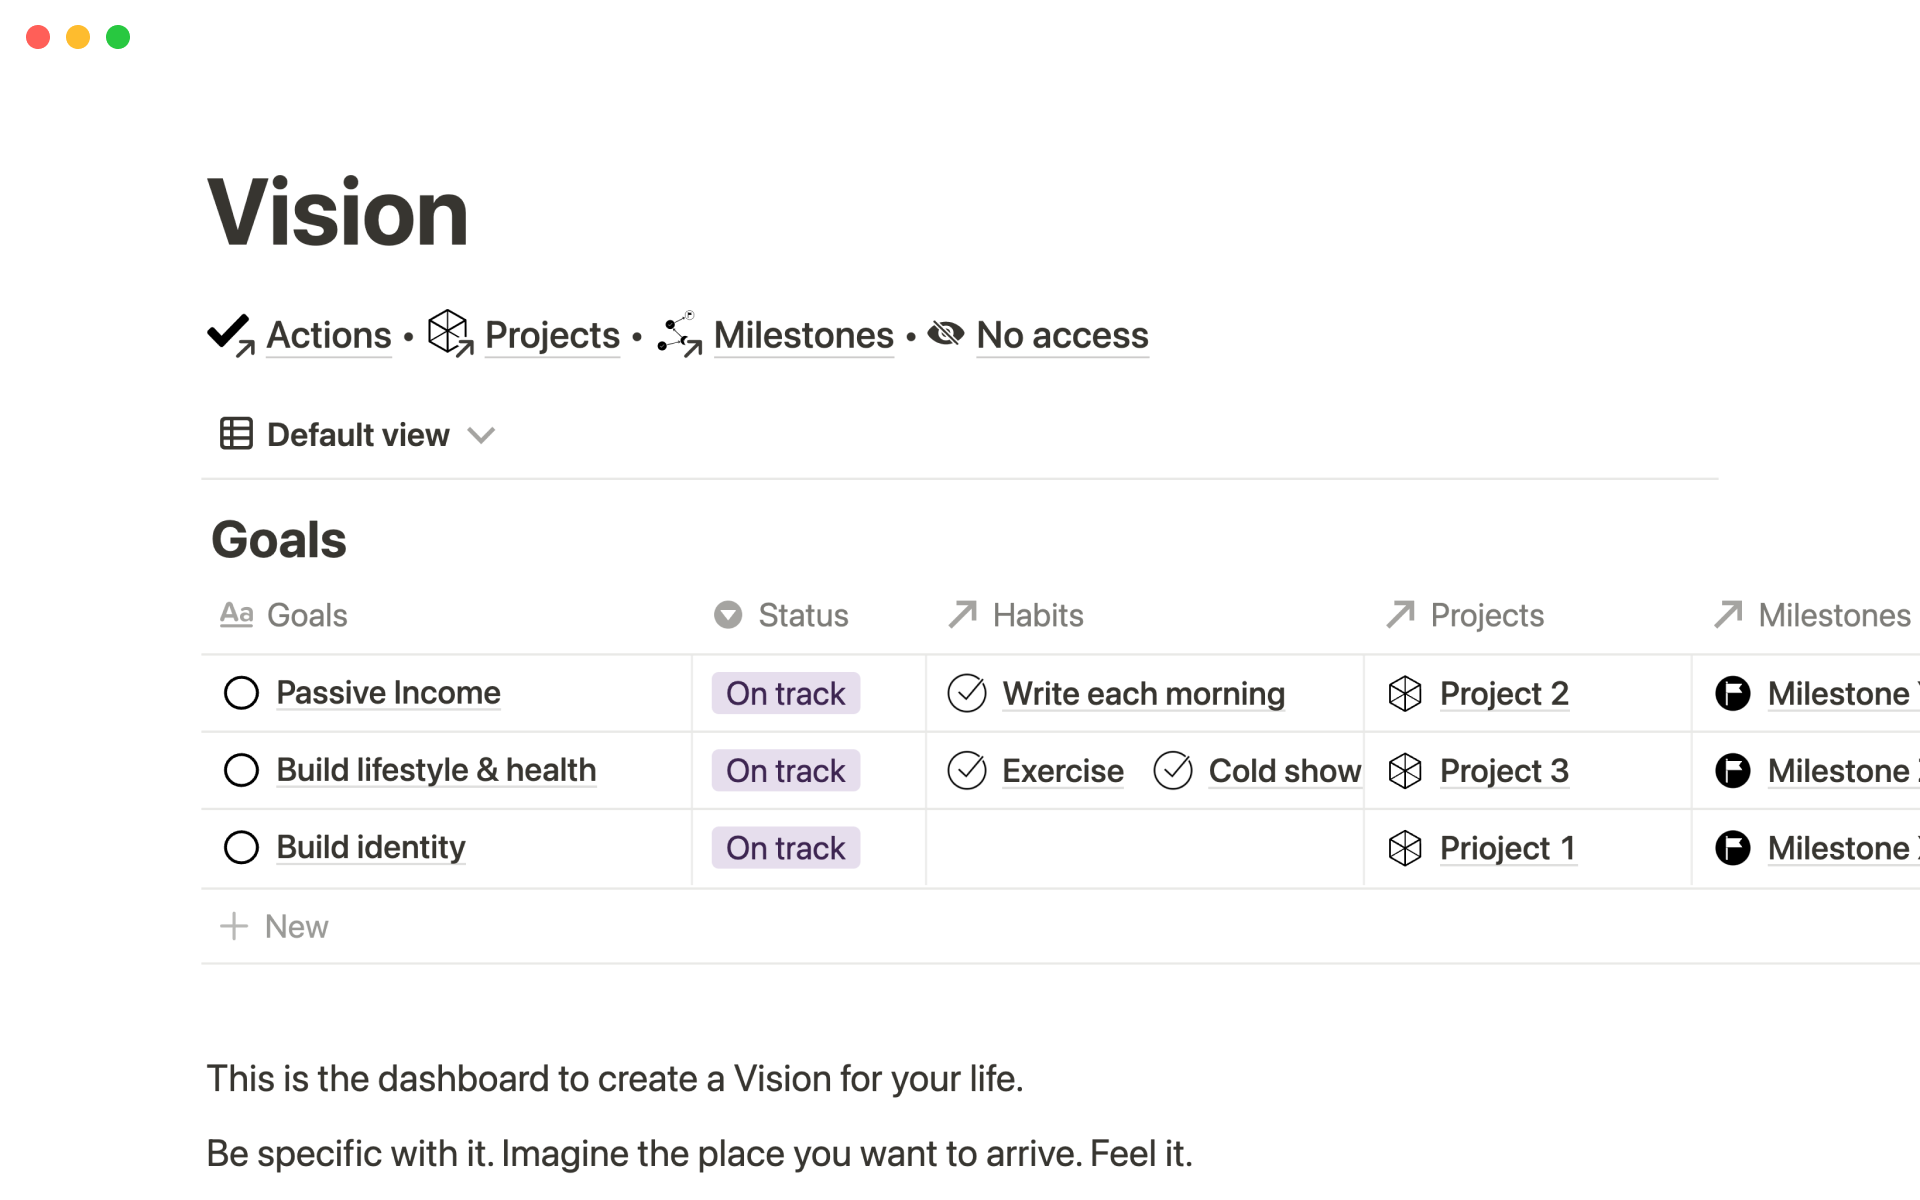This screenshot has width=1920, height=1200.
Task: Open the Goals column header
Action: click(284, 615)
